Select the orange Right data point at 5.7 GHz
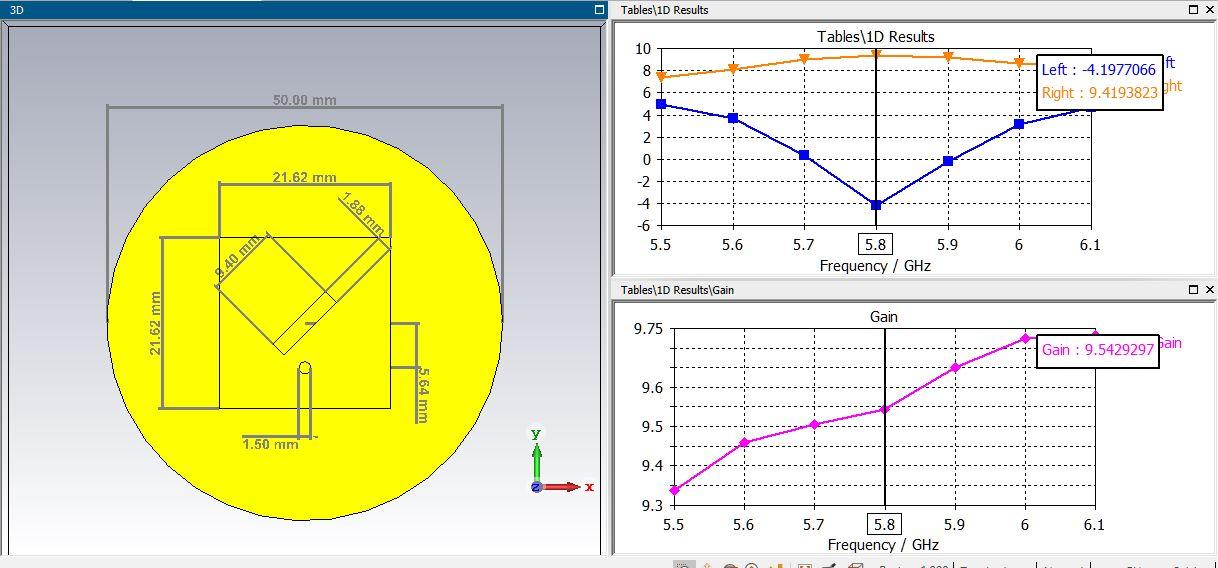 click(804, 59)
